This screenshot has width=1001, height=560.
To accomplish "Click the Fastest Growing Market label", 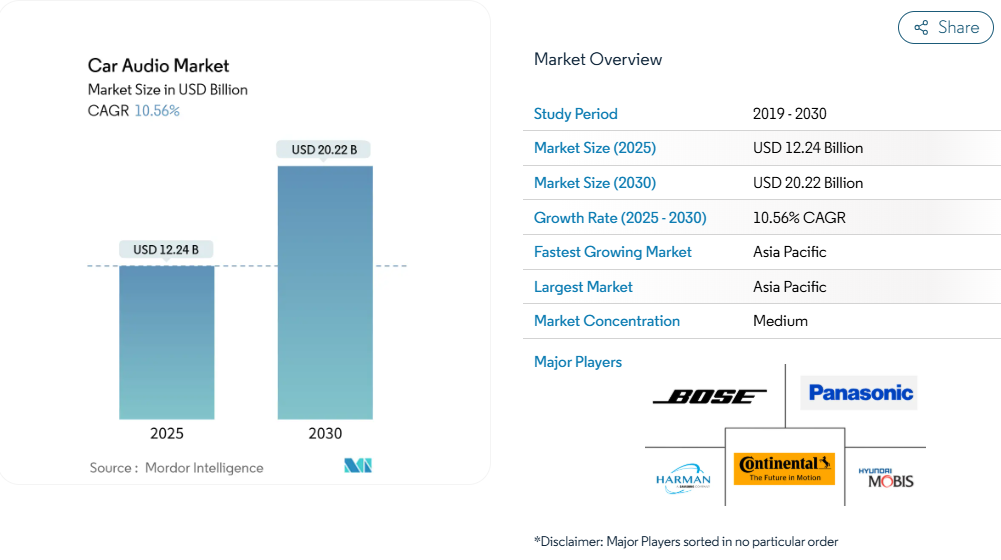I will point(613,252).
